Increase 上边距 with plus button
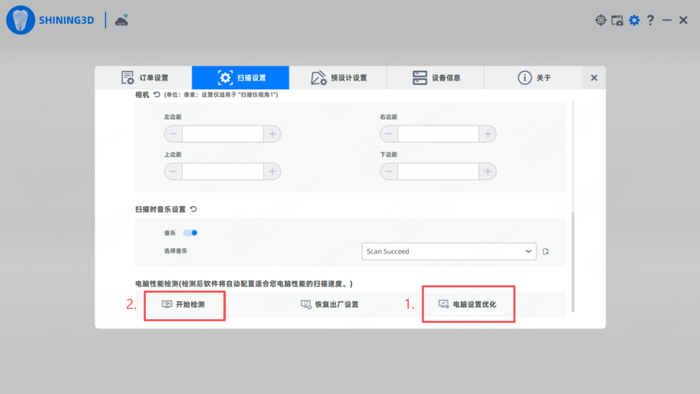The image size is (700, 394). click(272, 171)
